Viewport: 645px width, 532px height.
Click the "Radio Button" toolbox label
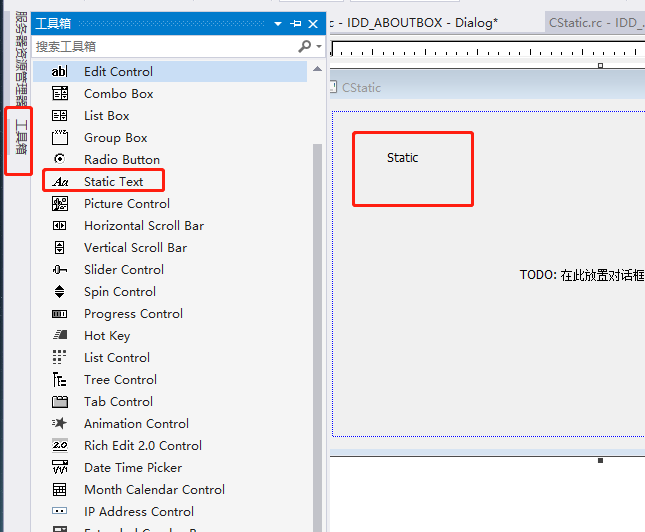pyautogui.click(x=122, y=160)
